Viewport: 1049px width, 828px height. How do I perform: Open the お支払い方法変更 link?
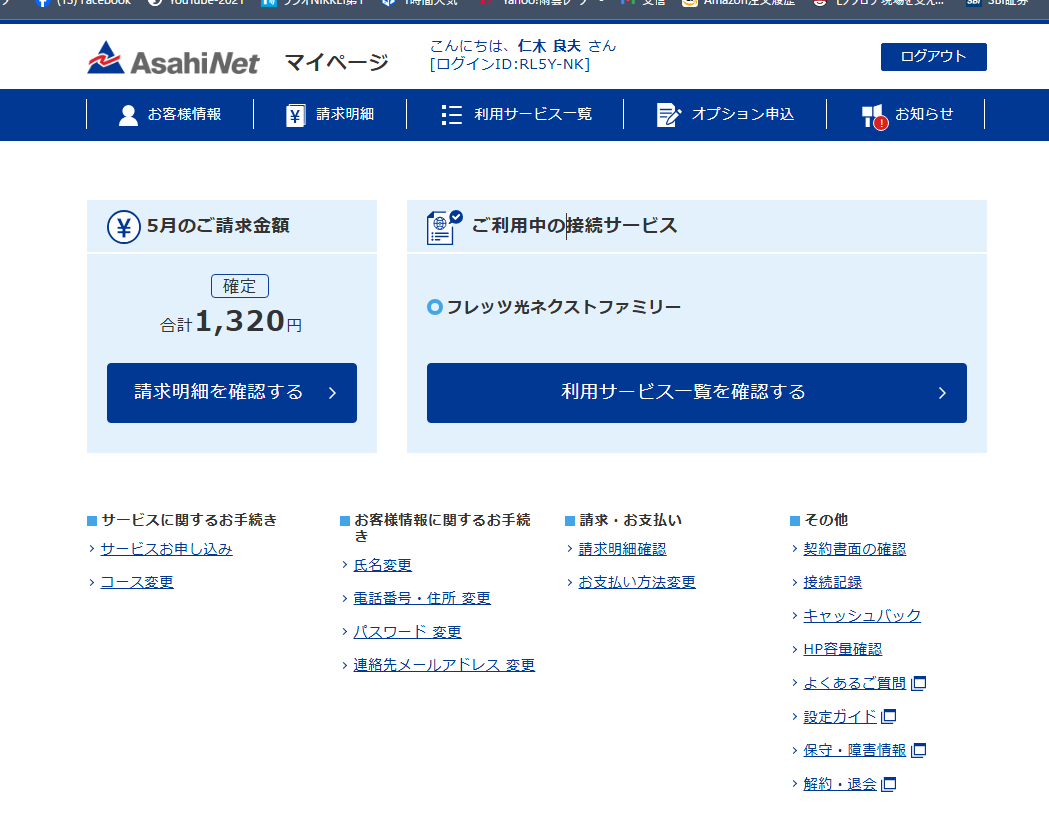pos(637,583)
